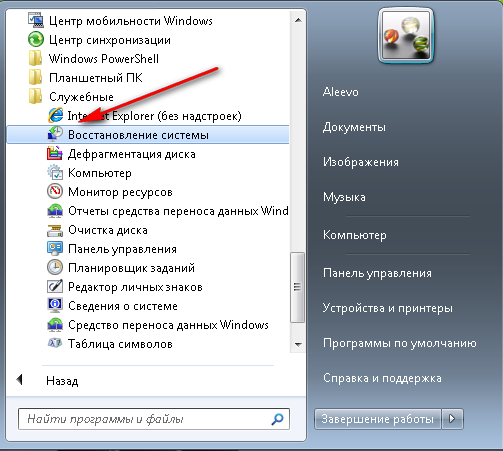
Task: Open Документы in right pane
Action: pyautogui.click(x=354, y=127)
